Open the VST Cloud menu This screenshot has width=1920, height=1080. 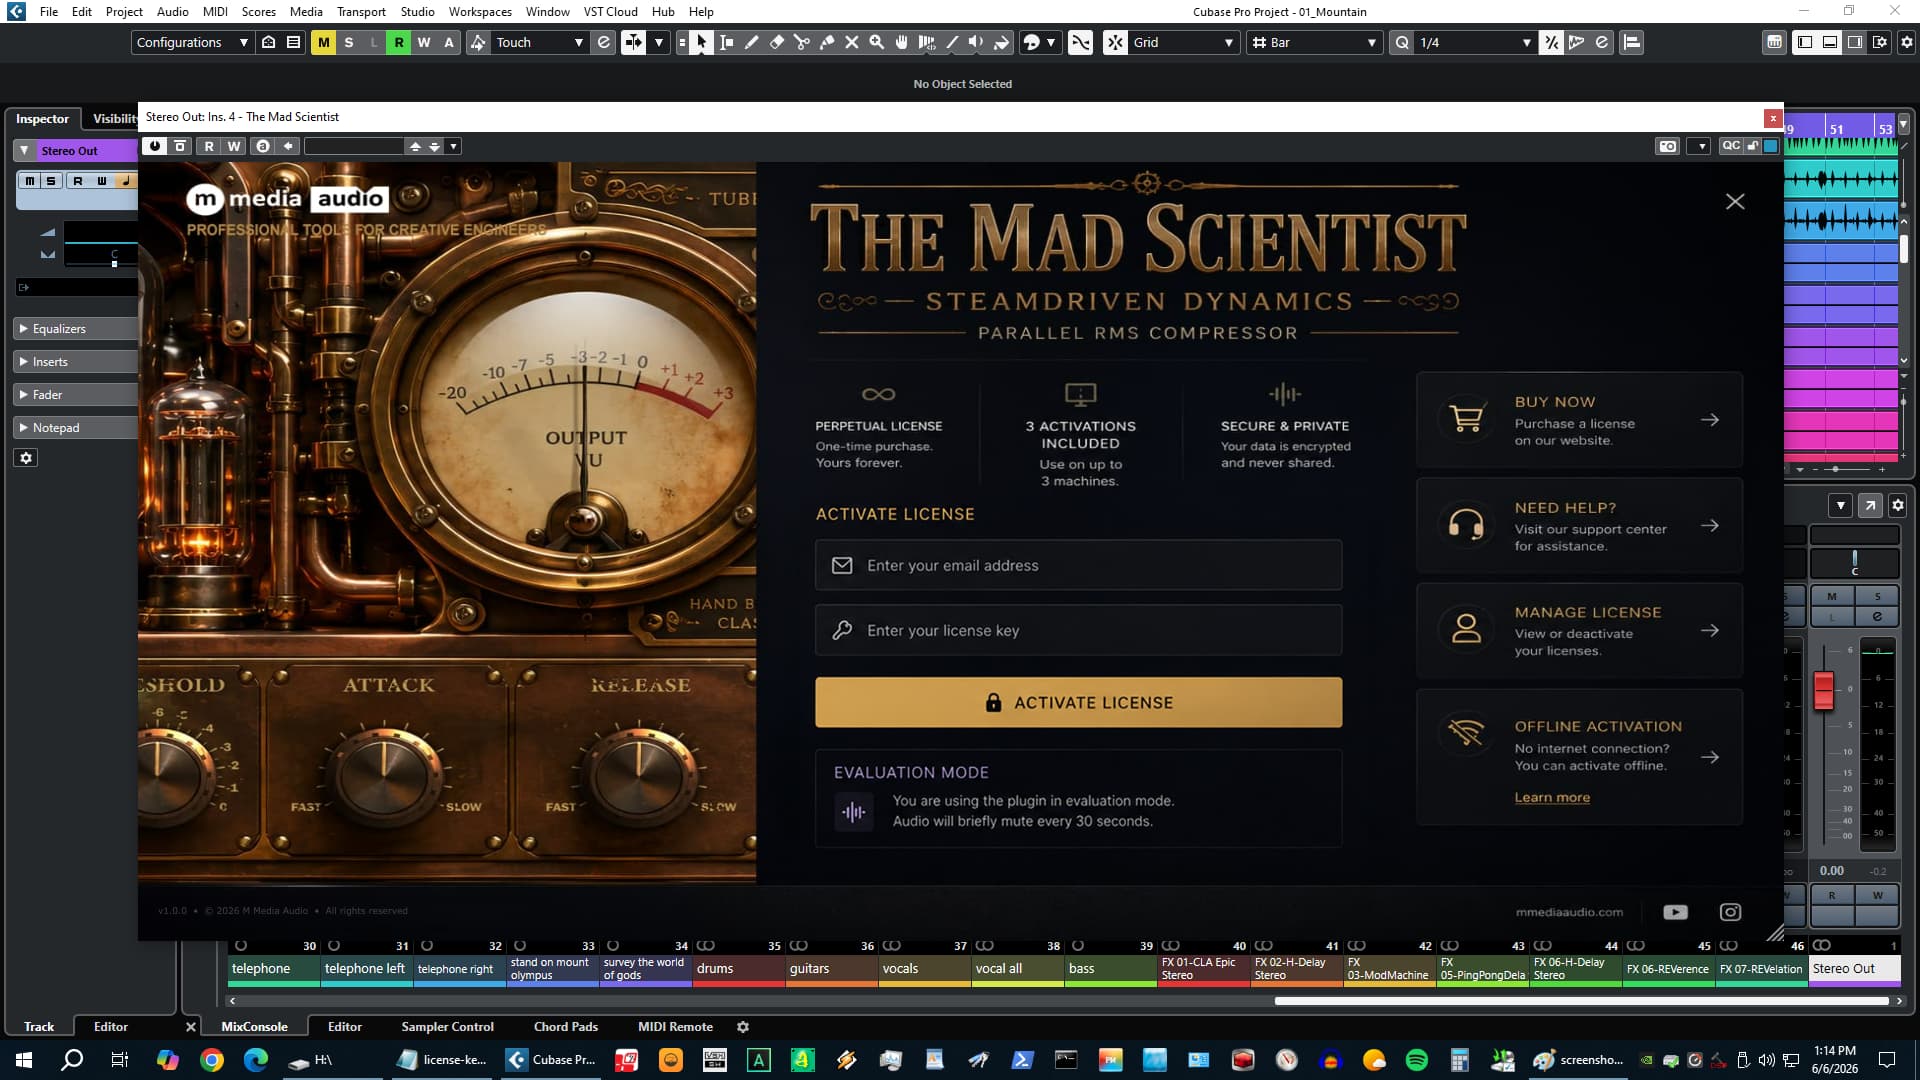[x=610, y=11]
